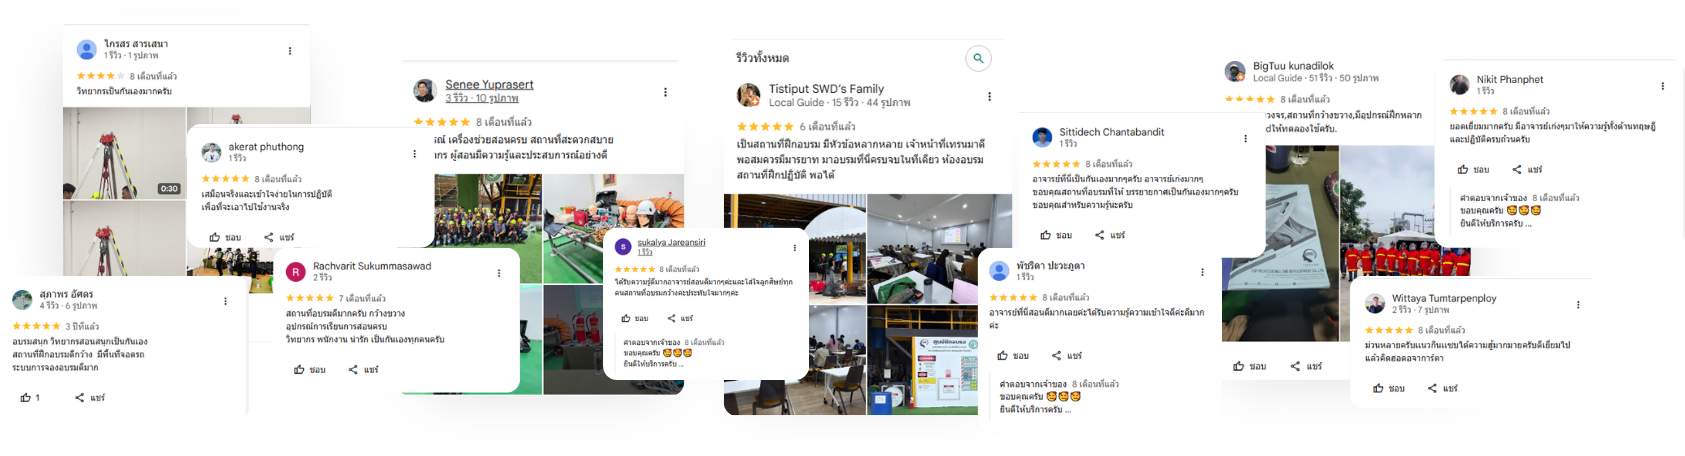Like the akerat phuthong review
This screenshot has height=456, width=1685.
point(225,237)
